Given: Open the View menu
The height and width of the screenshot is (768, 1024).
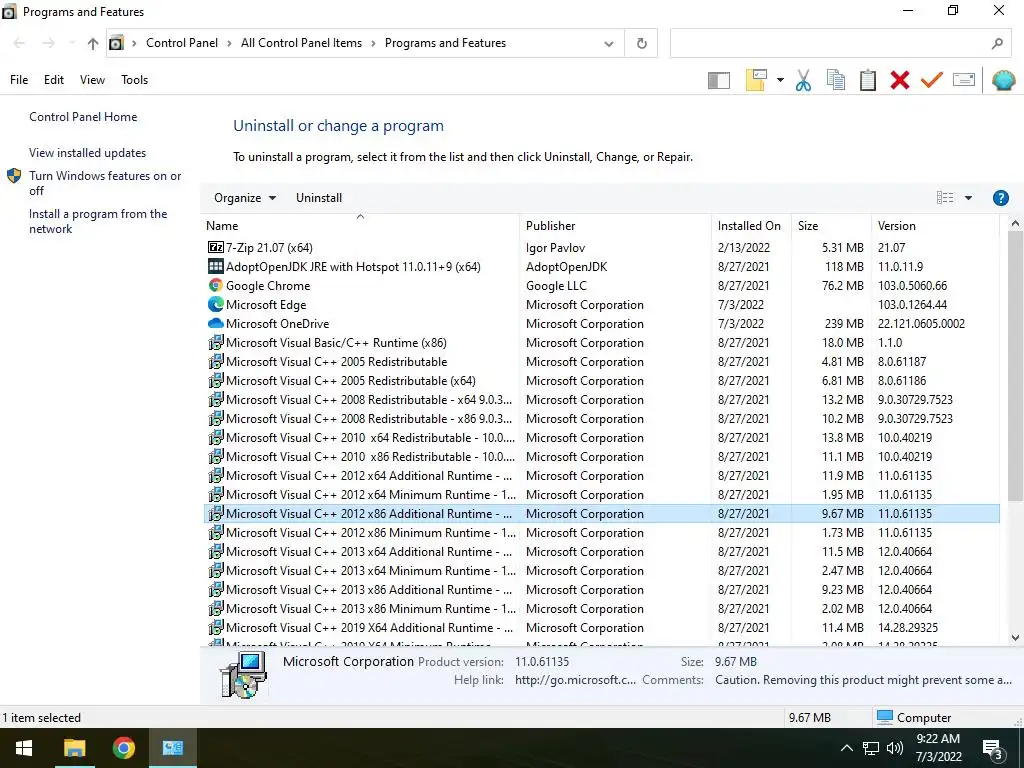Looking at the screenshot, I should pos(92,80).
